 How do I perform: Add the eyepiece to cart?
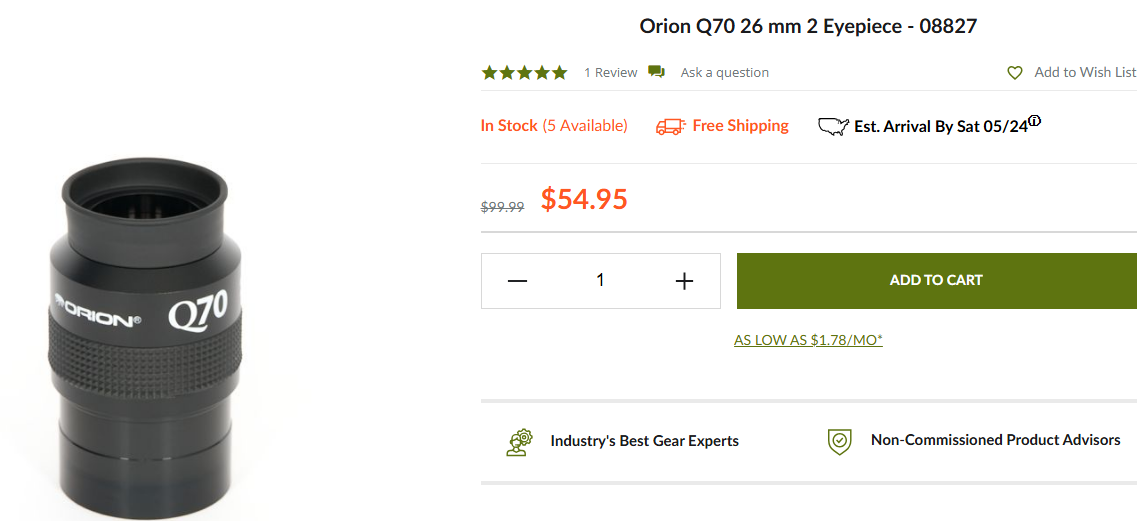[x=936, y=281]
